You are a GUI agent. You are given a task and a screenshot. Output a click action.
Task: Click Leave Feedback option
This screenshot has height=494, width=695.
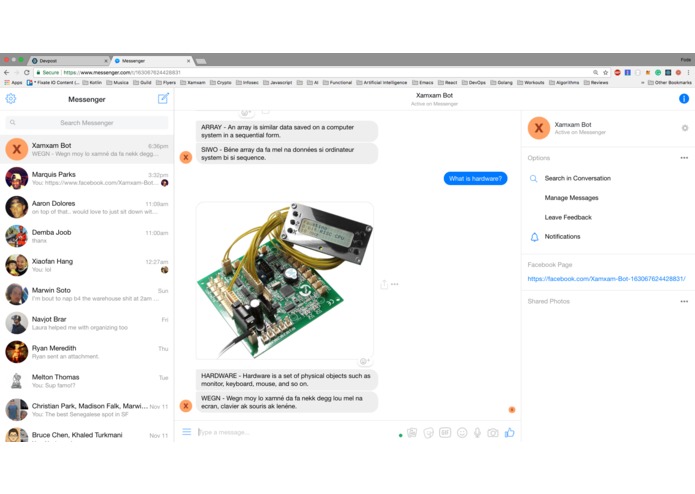point(568,217)
